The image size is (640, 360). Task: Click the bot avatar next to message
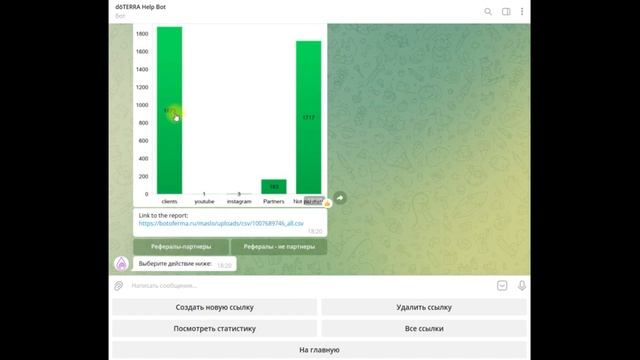coord(122,264)
